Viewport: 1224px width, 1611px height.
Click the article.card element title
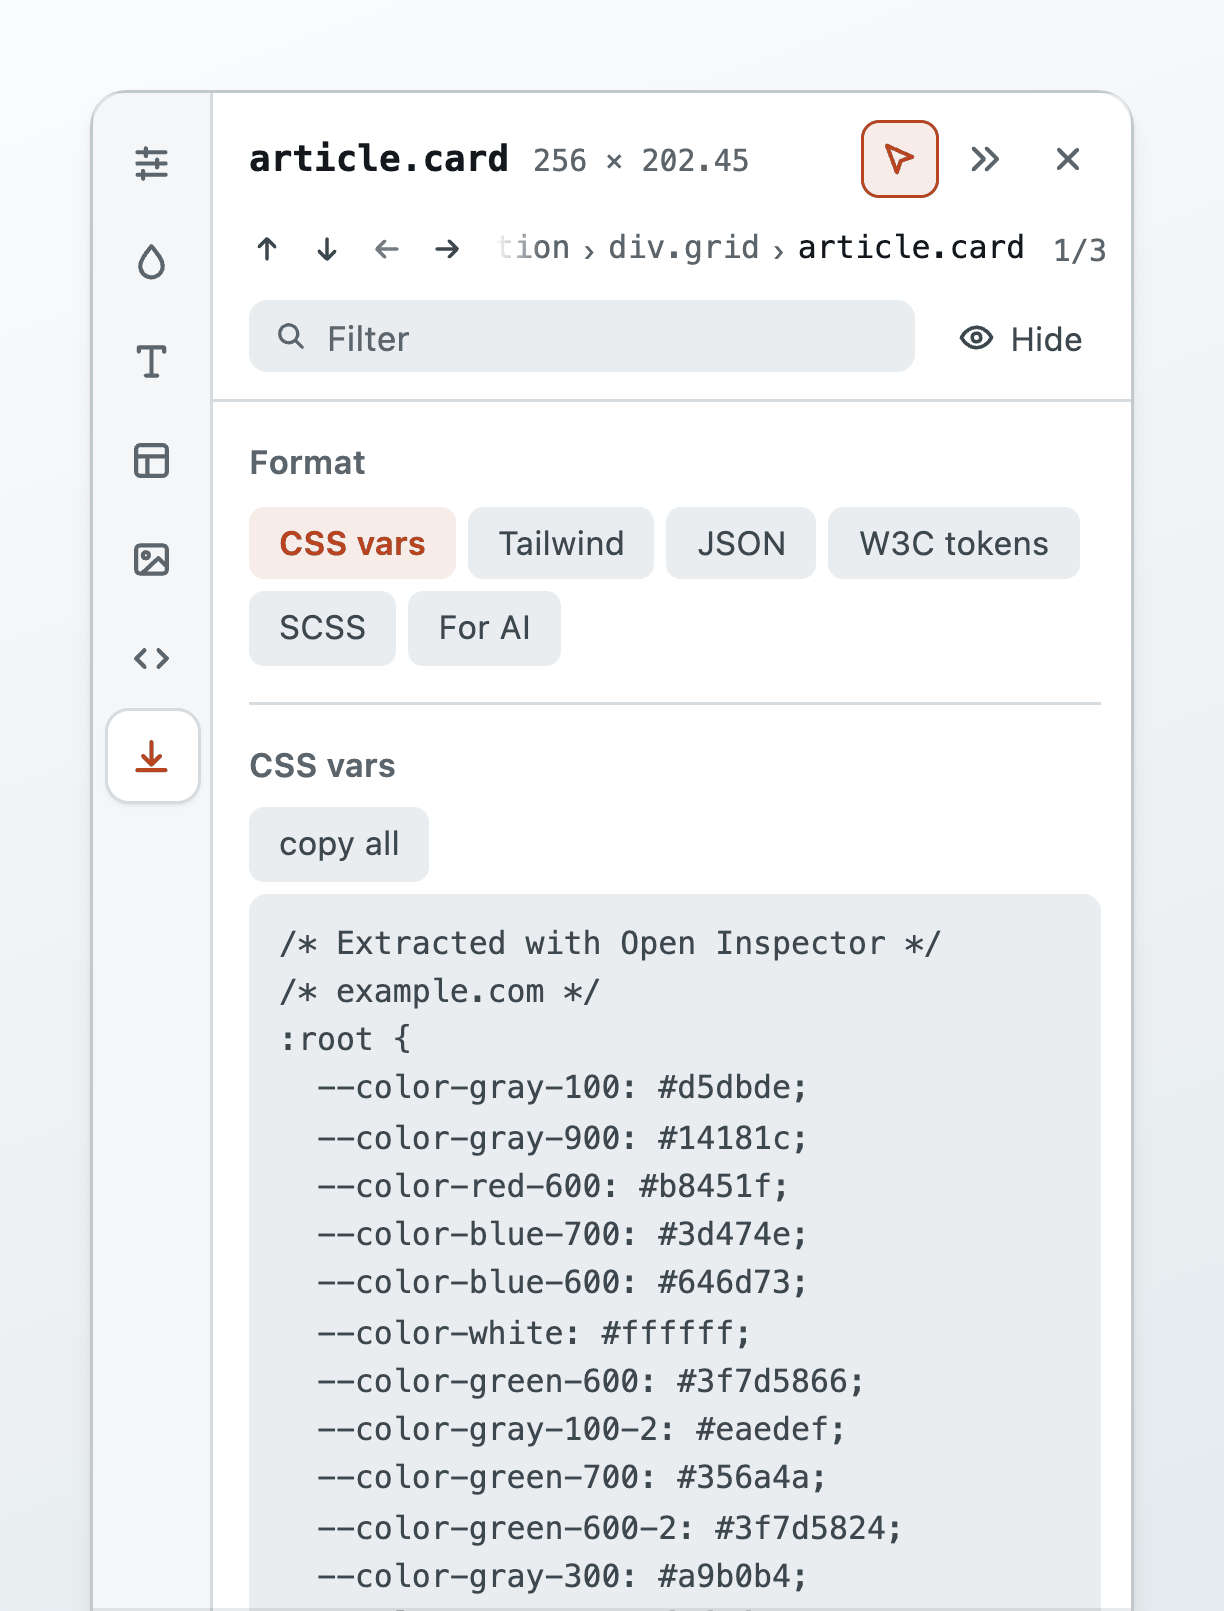point(379,159)
